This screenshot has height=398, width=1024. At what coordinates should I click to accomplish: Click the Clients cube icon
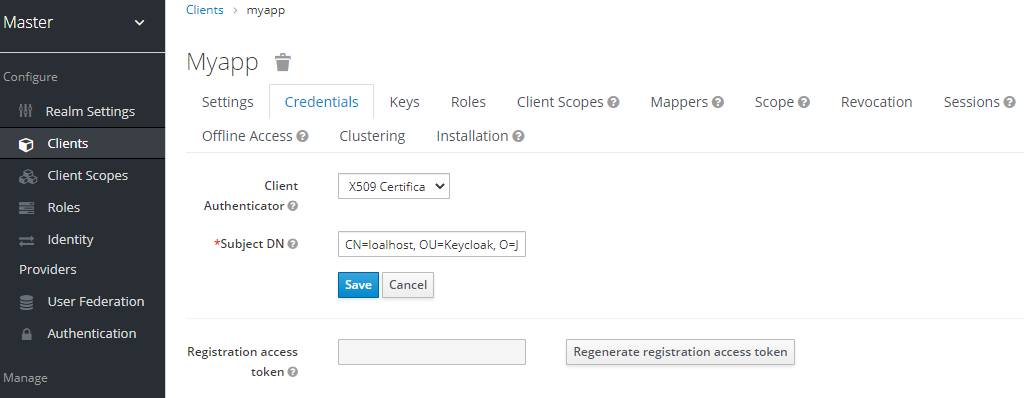(x=26, y=144)
